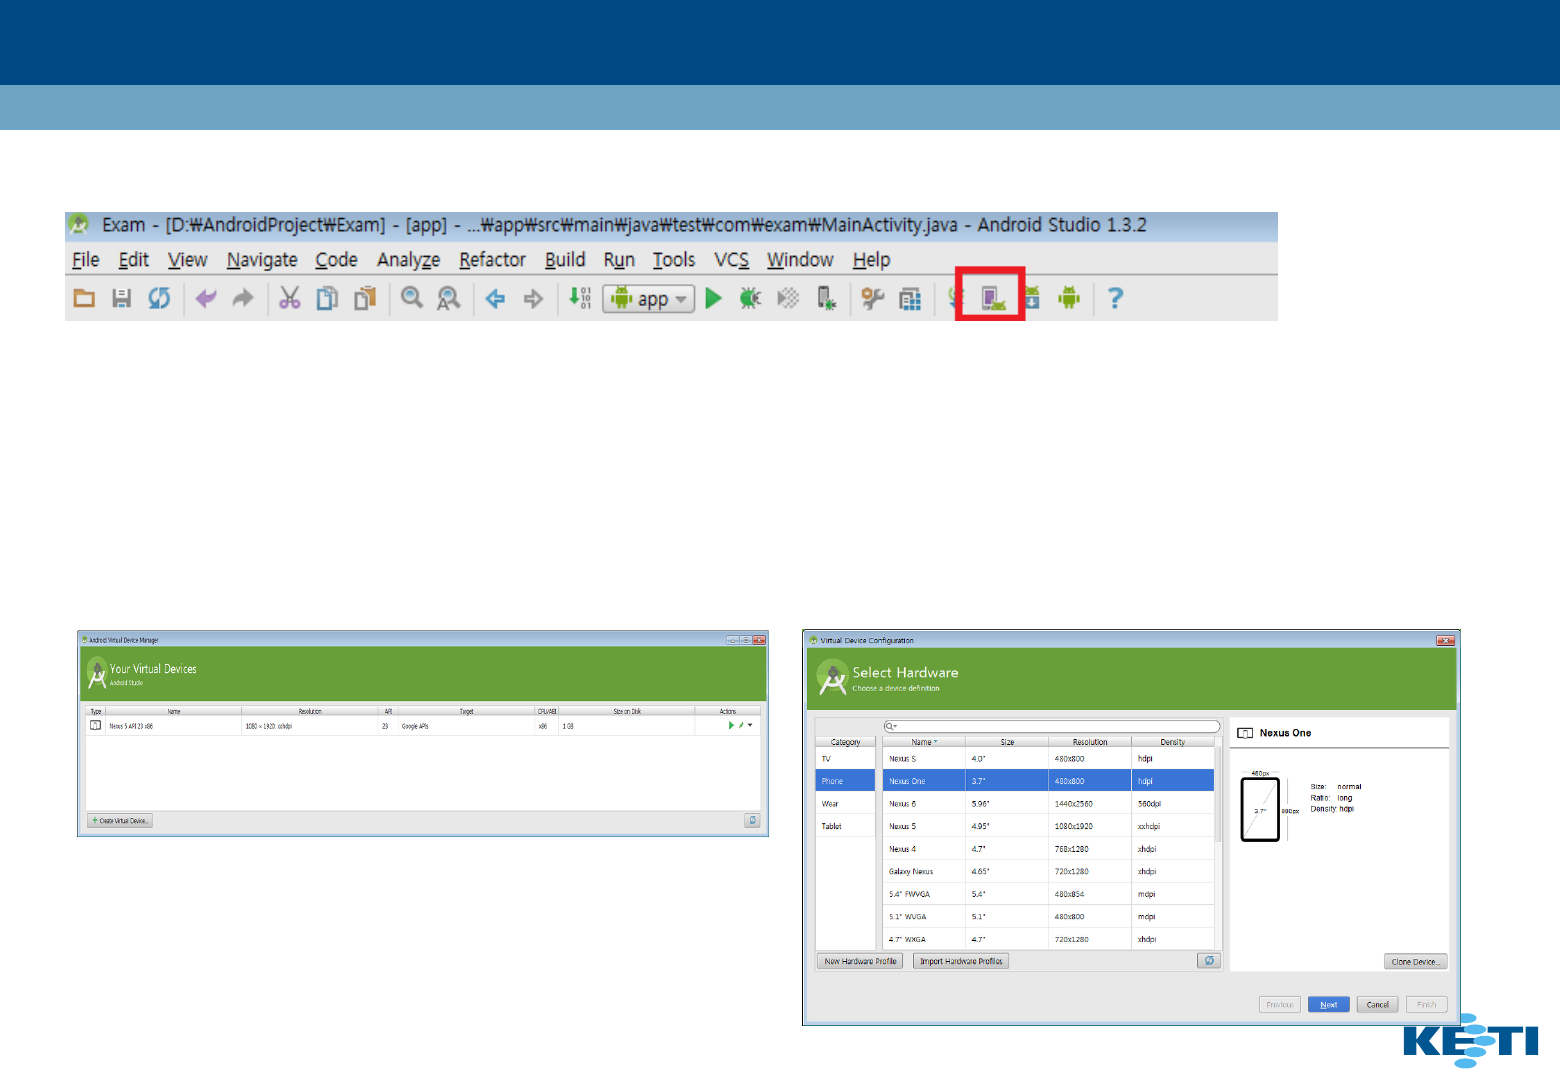Open the app run configuration dropdown
Image resolution: width=1560 pixels, height=1080 pixels.
(x=648, y=298)
